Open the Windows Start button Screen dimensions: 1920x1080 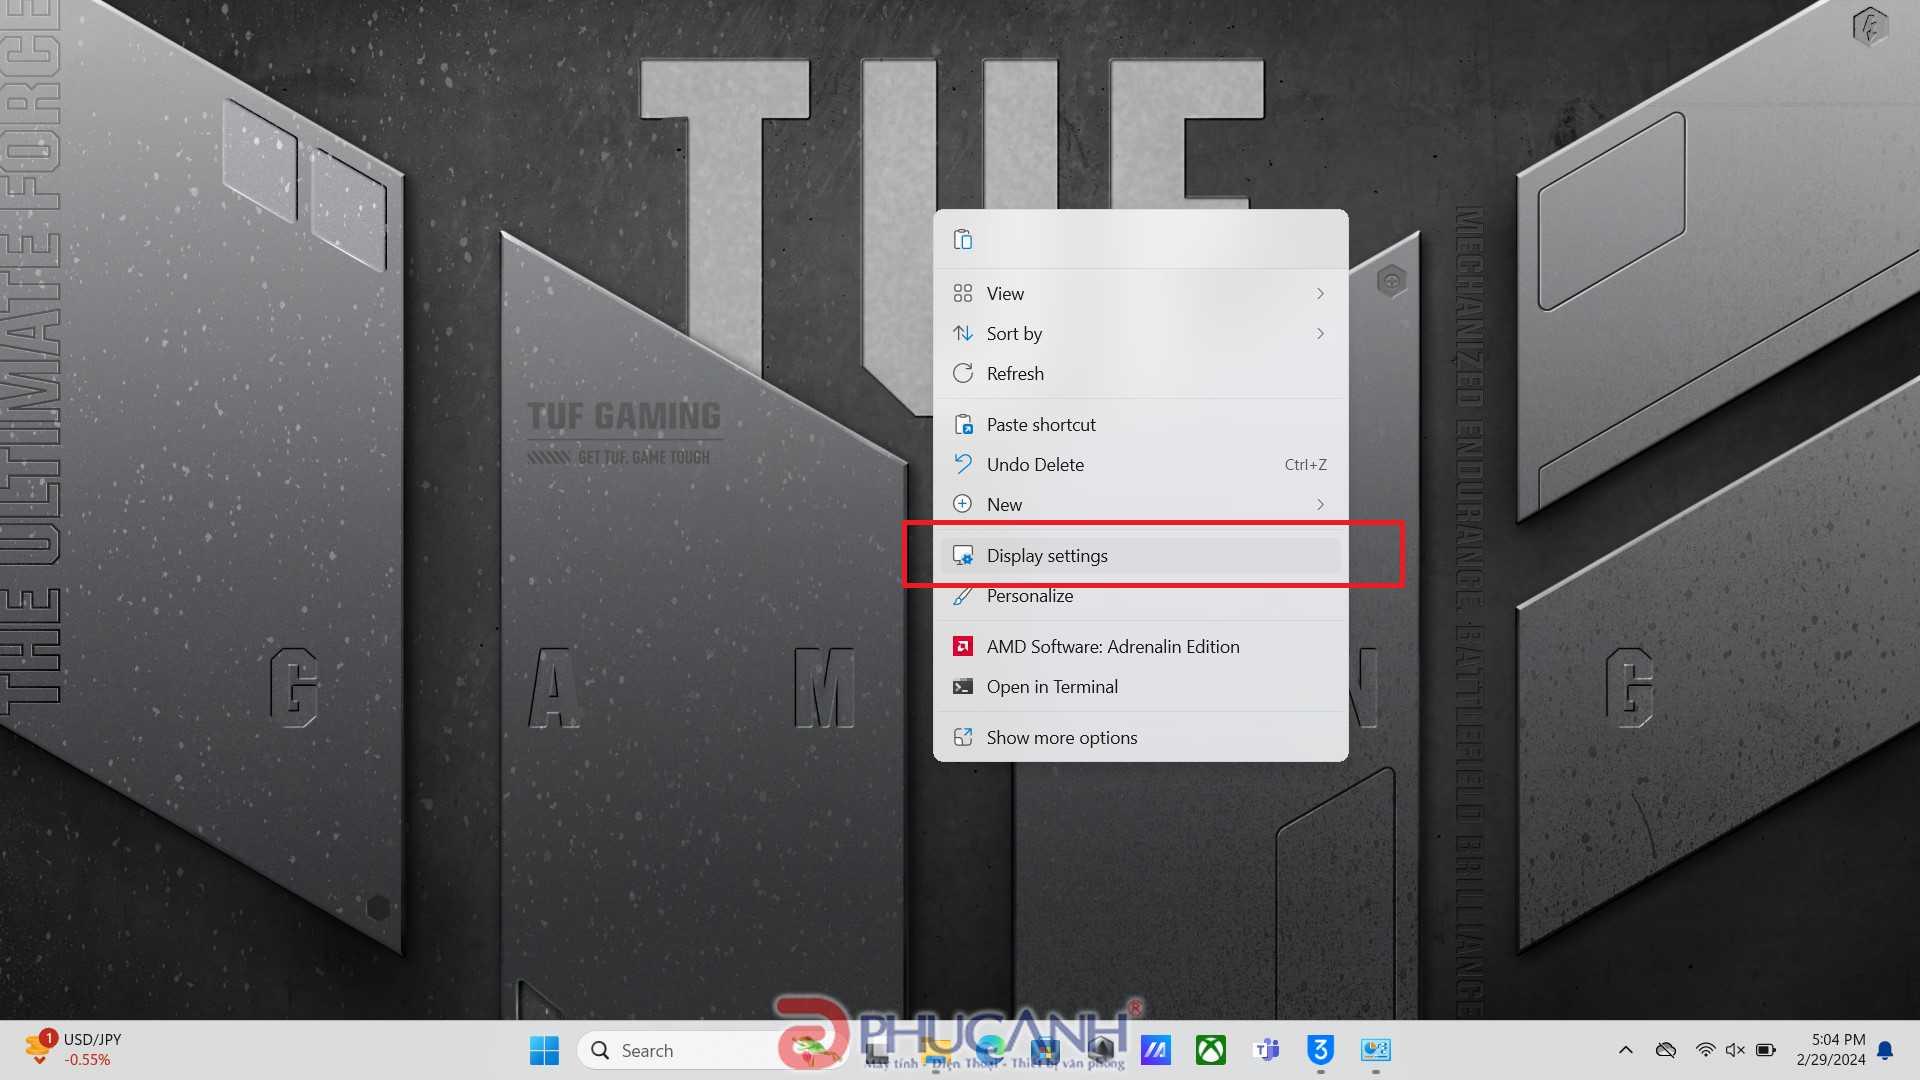[544, 1050]
